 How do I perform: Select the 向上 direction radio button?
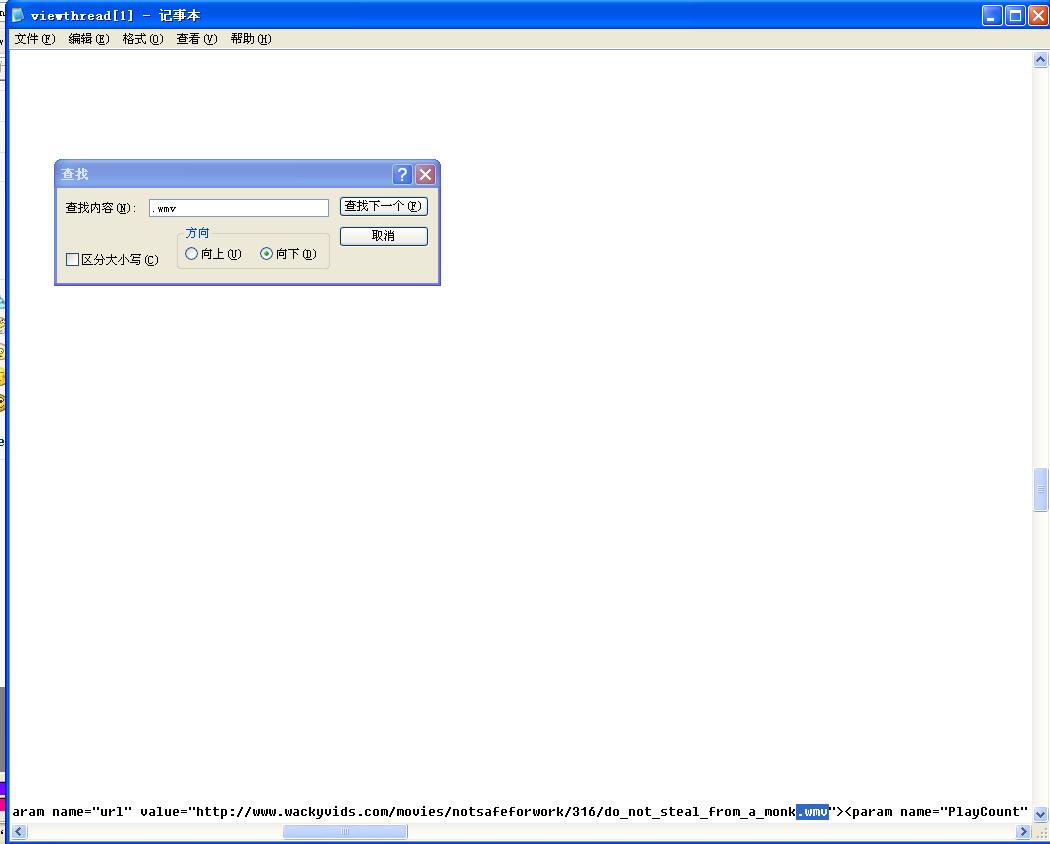[x=192, y=254]
